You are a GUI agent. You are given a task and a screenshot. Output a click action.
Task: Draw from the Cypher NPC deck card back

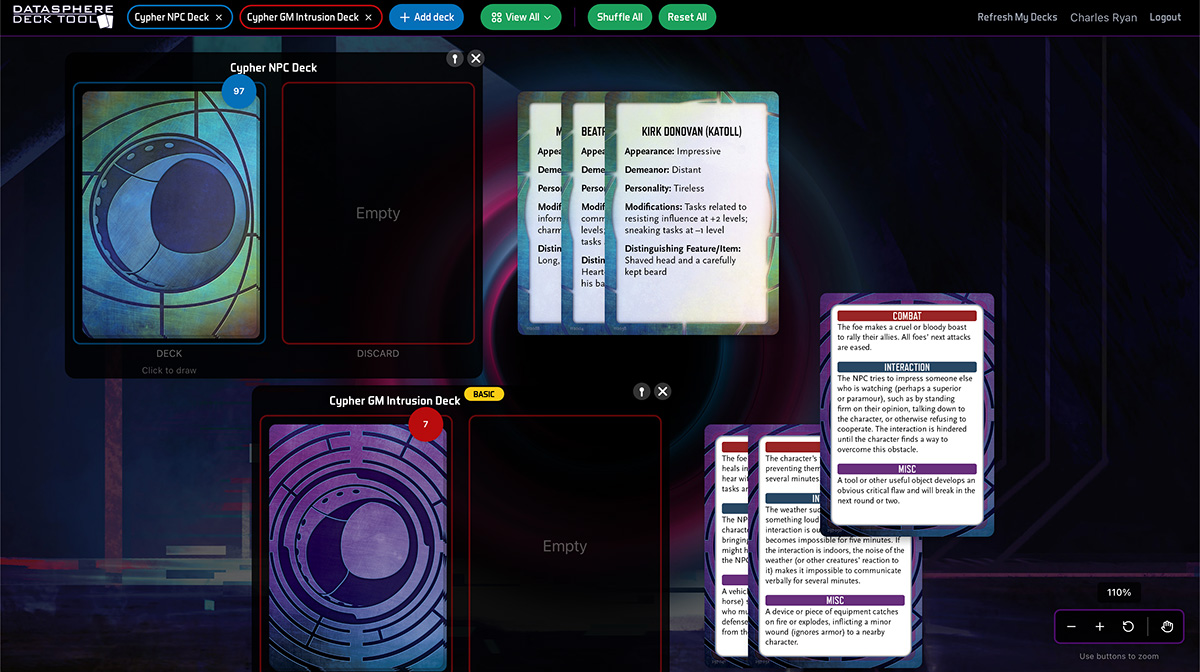tap(170, 214)
